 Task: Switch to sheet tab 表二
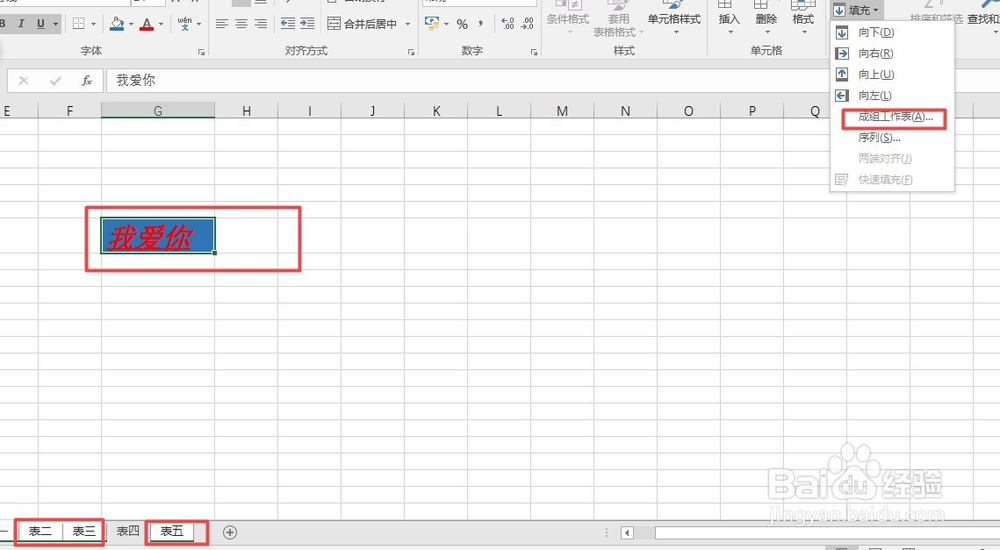(40, 531)
